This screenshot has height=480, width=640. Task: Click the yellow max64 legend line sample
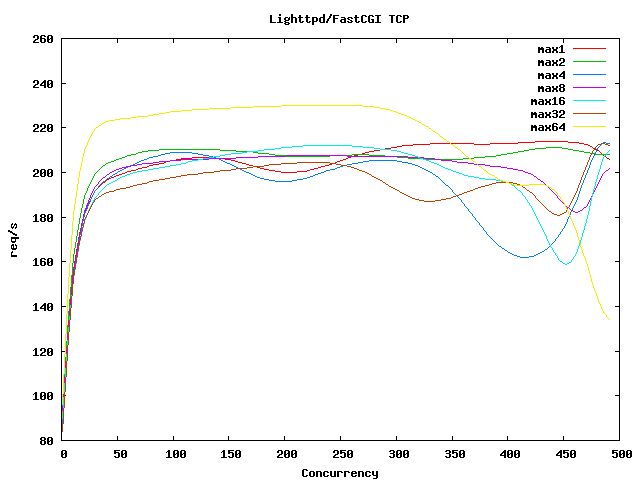(589, 127)
